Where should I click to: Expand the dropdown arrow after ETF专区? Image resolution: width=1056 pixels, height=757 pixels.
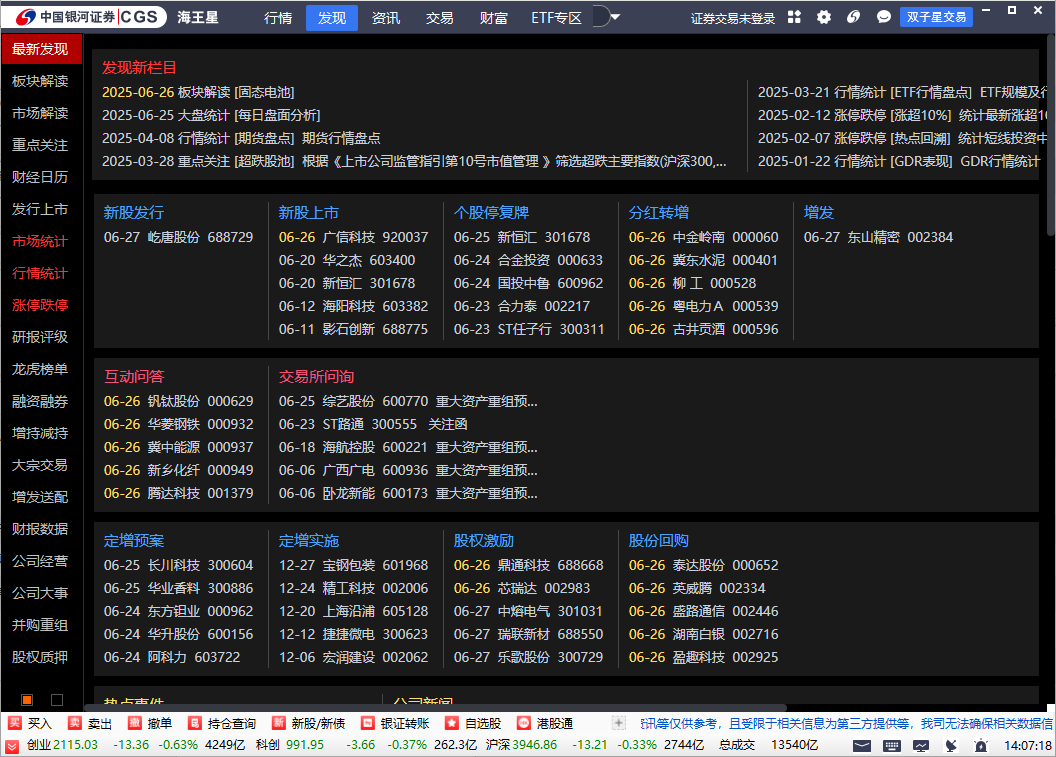pos(615,17)
